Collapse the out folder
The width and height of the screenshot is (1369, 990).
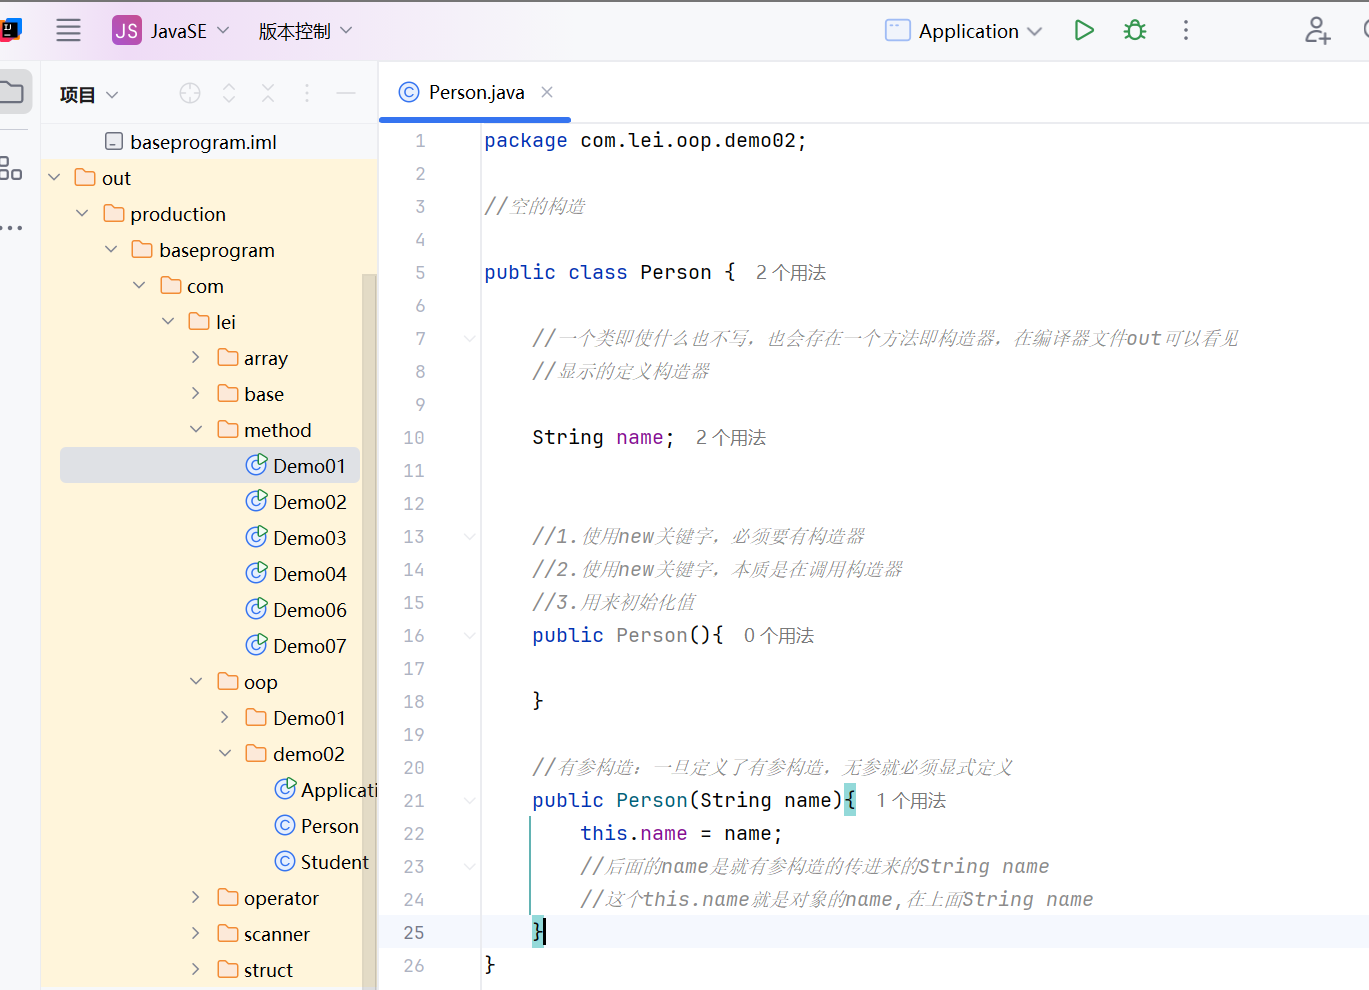point(55,178)
